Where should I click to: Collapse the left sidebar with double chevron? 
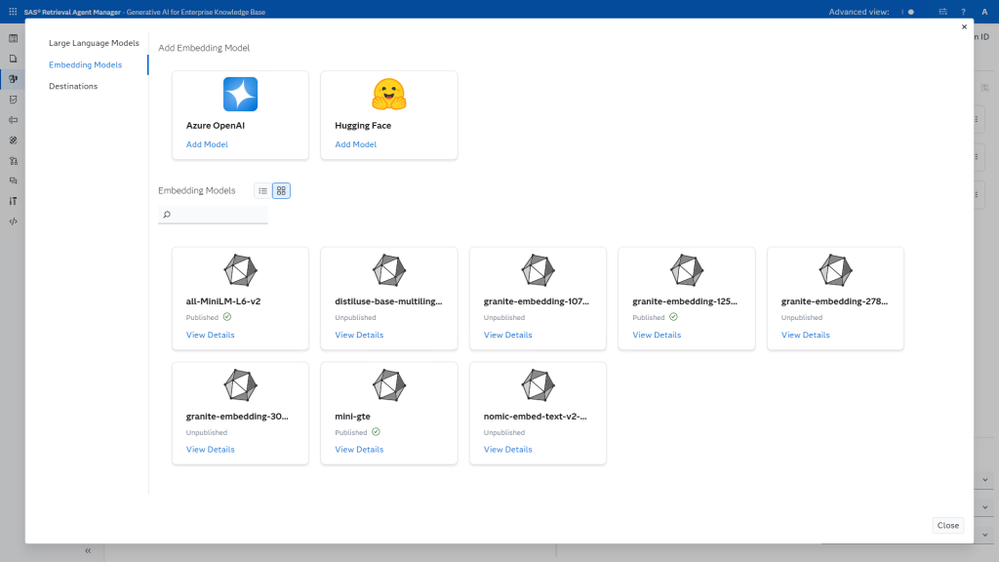click(88, 551)
